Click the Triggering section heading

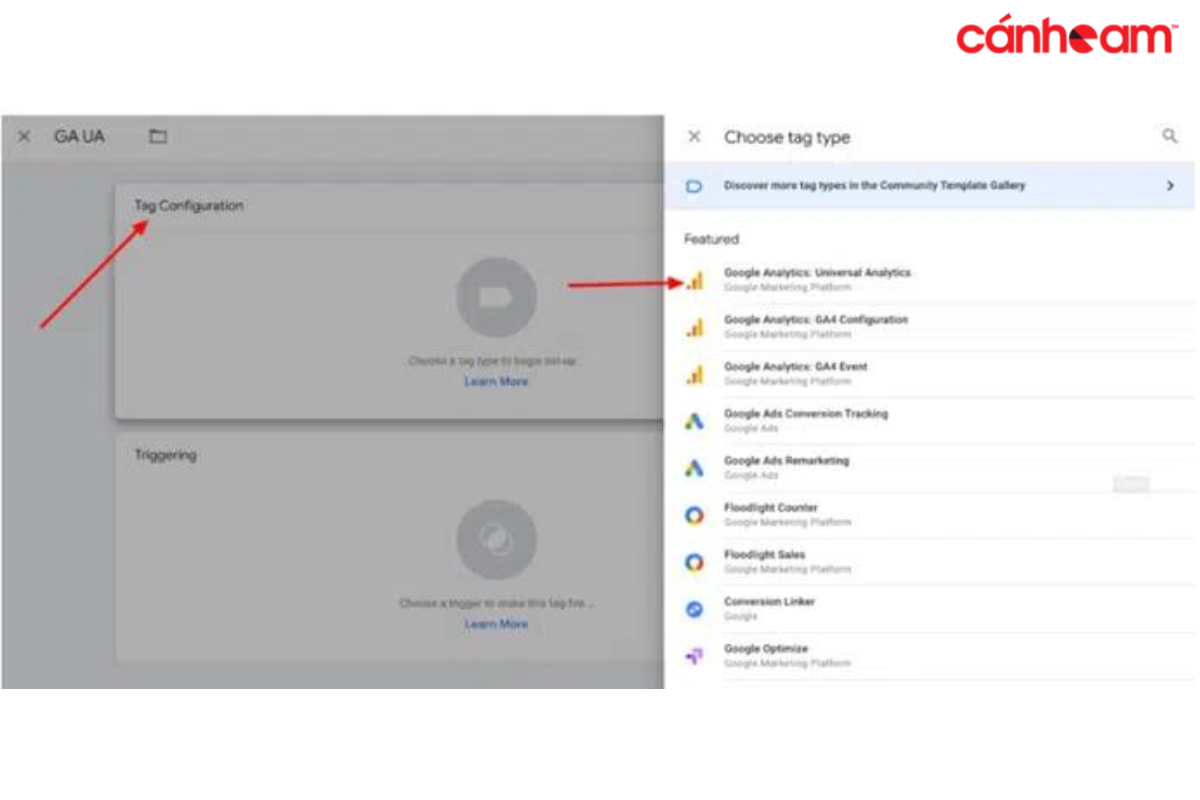[166, 455]
